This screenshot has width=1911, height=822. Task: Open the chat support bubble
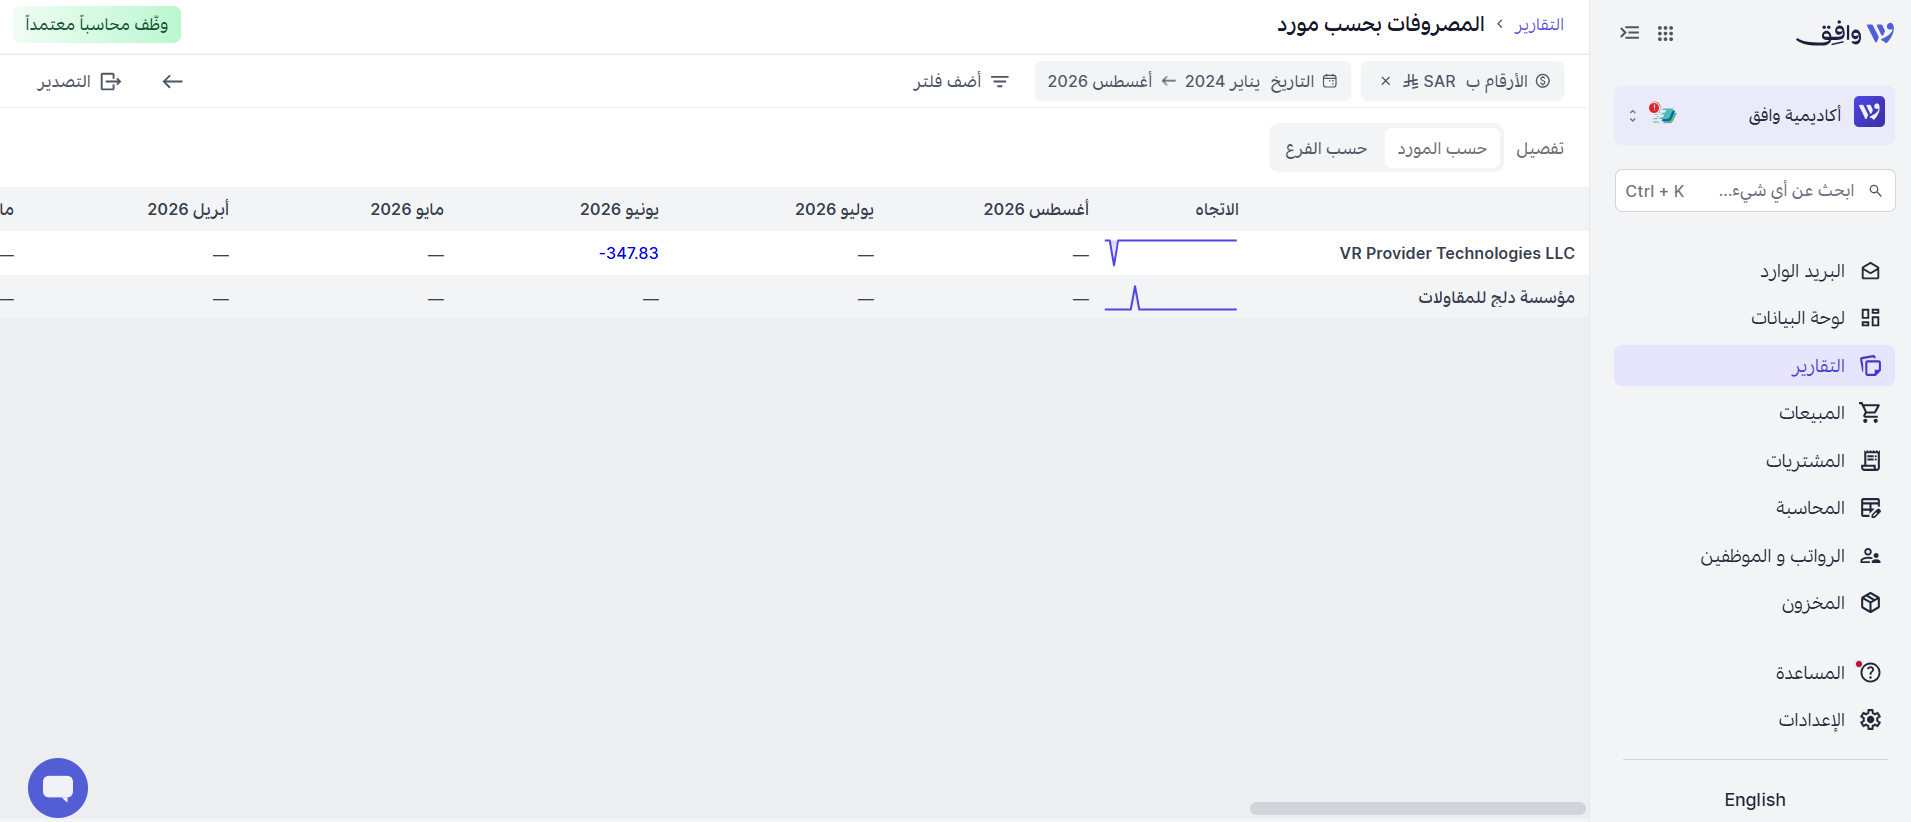(58, 788)
